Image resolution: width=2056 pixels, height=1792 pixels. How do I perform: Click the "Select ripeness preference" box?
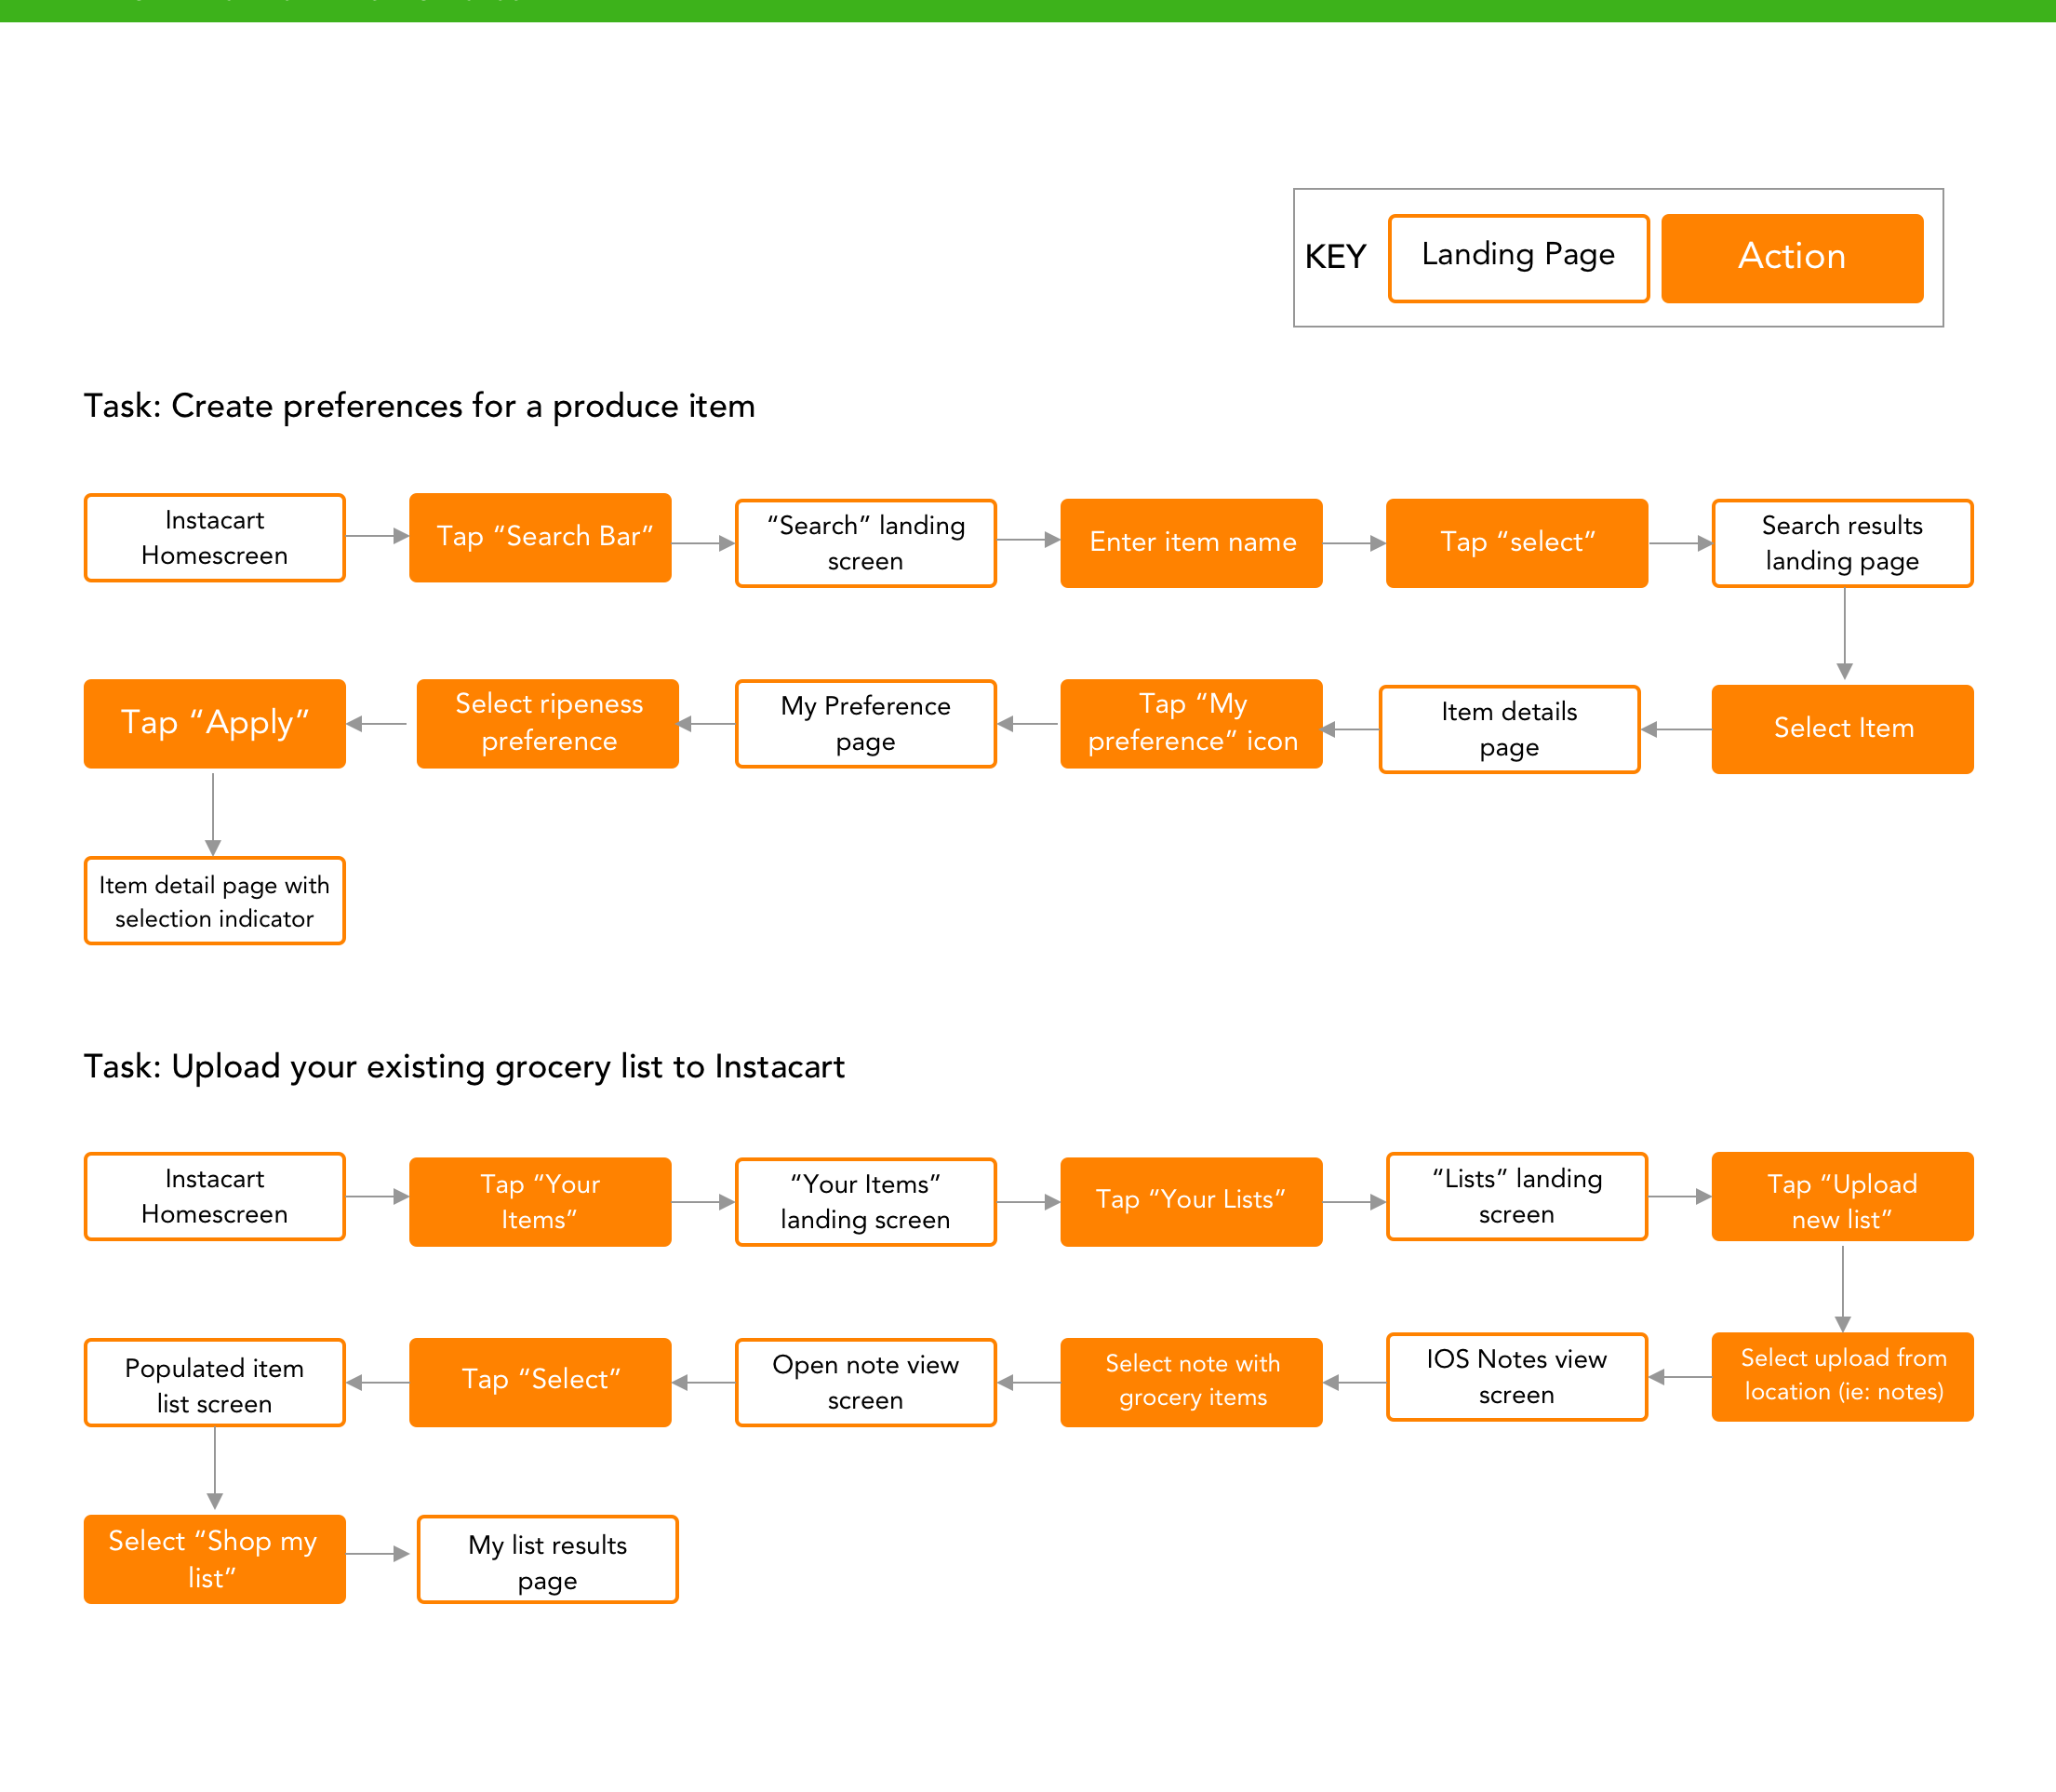548,724
